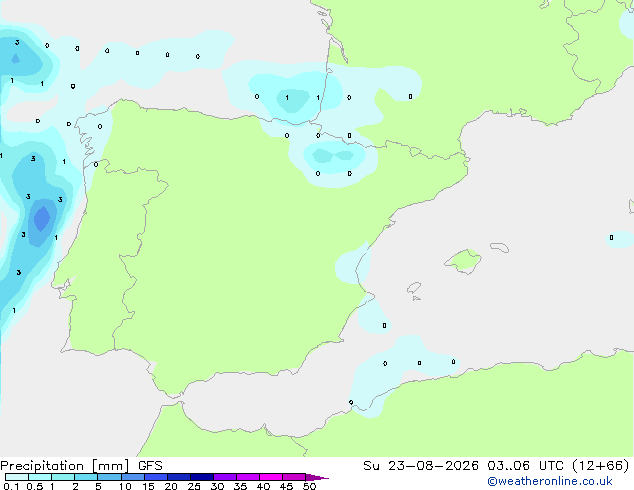Screen dimensions: 634x490
Task: Click the Ibiza island outline
Action: (414, 288)
